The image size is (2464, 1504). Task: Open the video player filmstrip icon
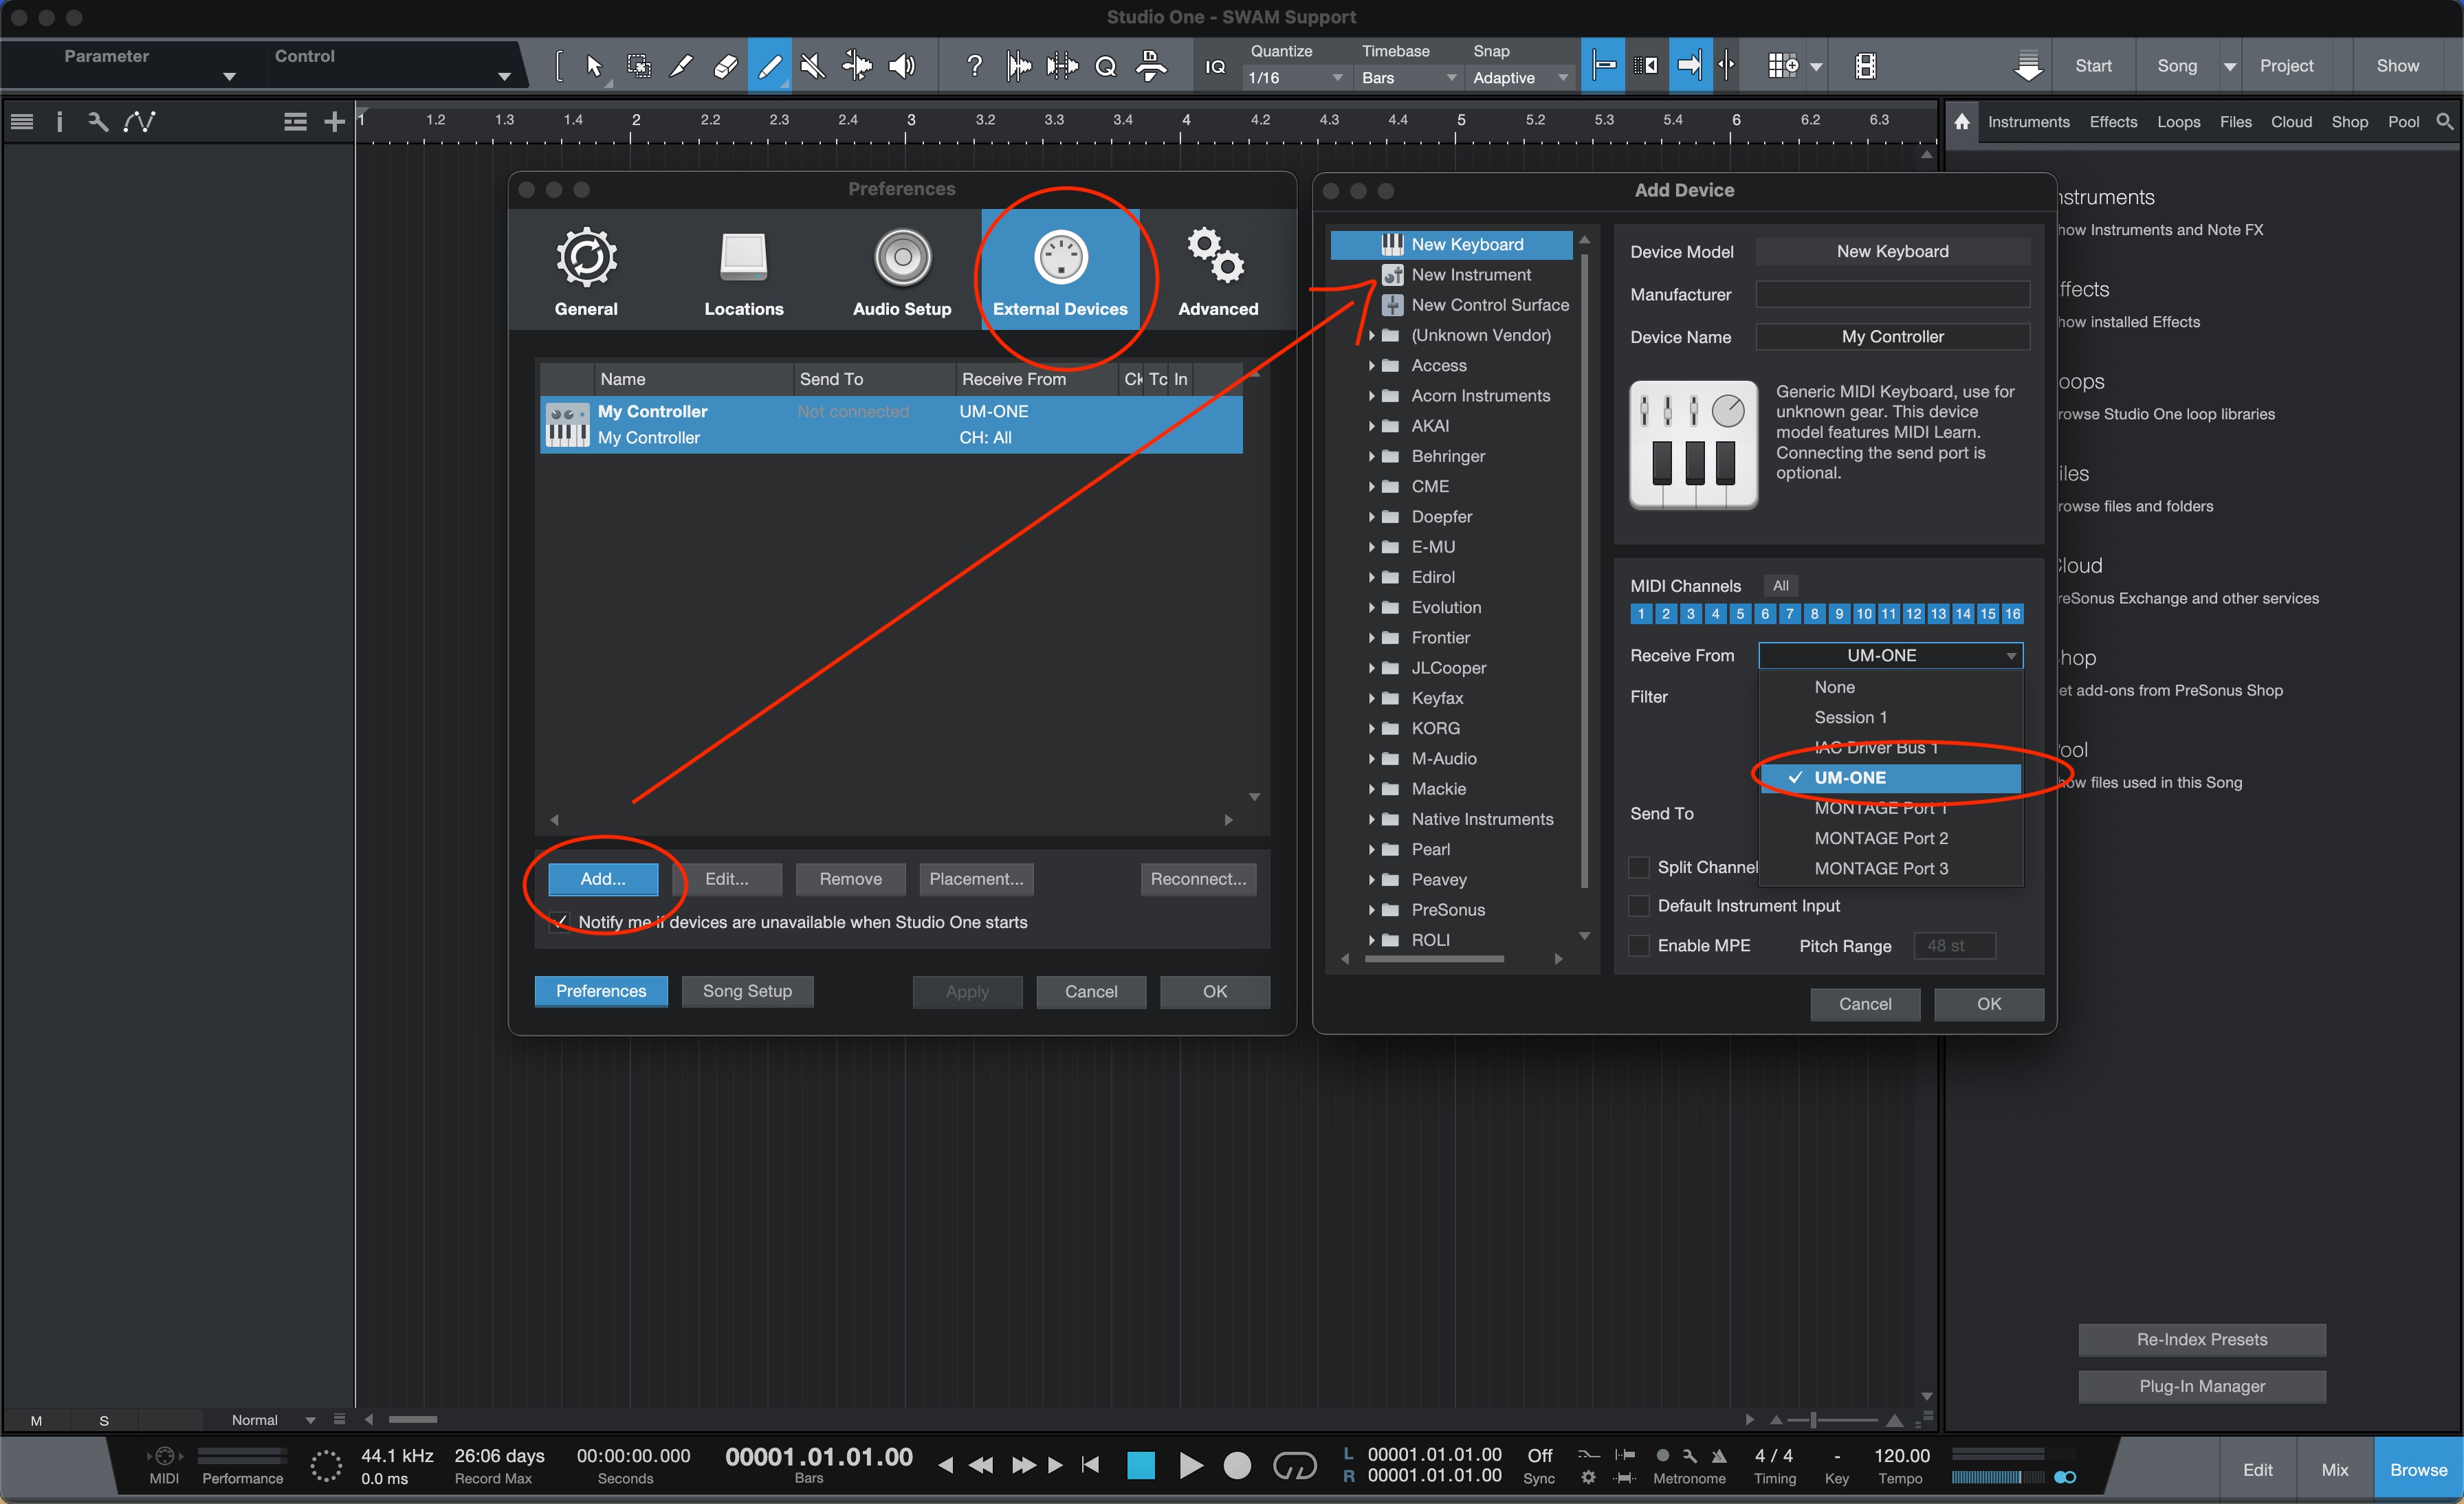[1865, 66]
